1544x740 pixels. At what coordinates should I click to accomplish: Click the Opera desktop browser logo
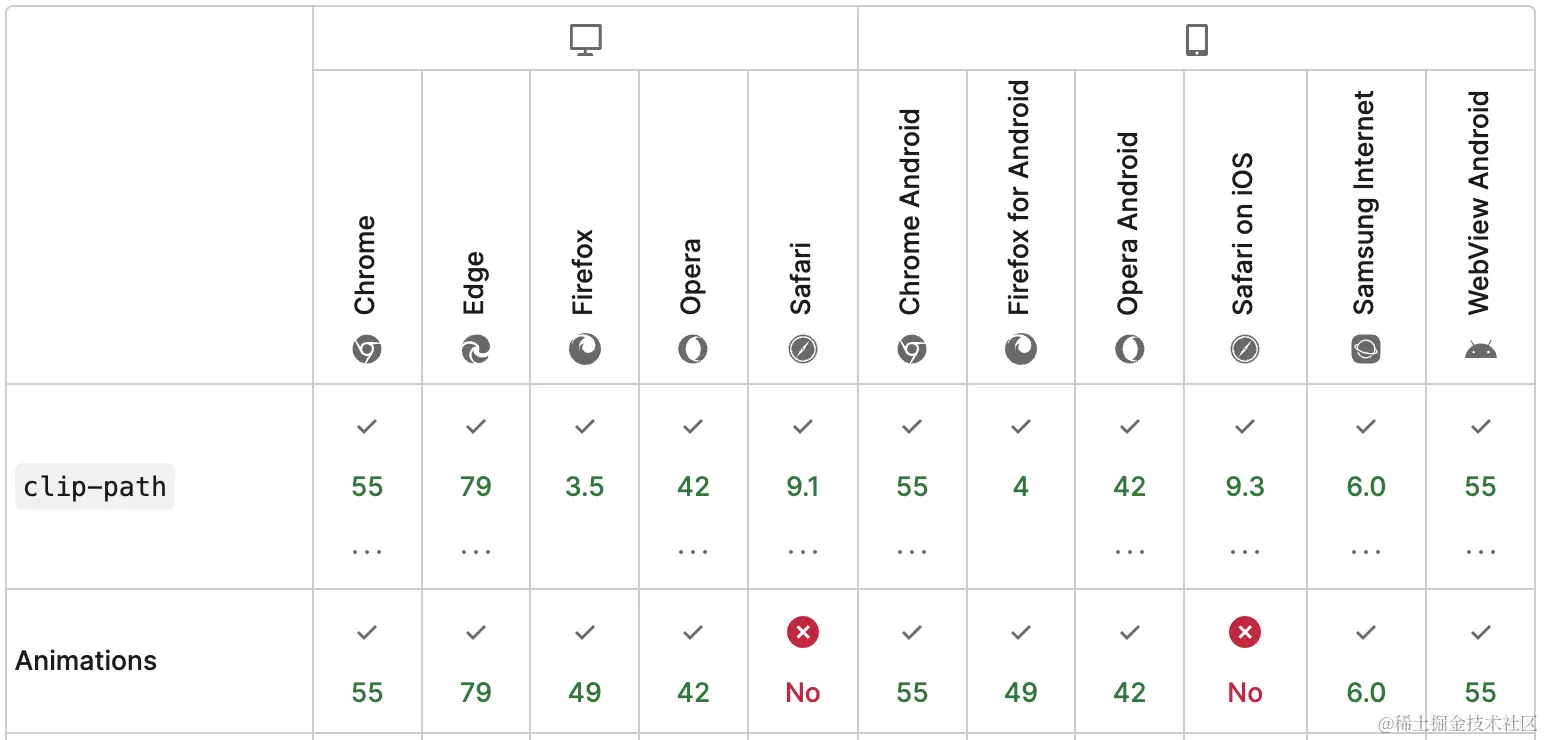pyautogui.click(x=693, y=349)
